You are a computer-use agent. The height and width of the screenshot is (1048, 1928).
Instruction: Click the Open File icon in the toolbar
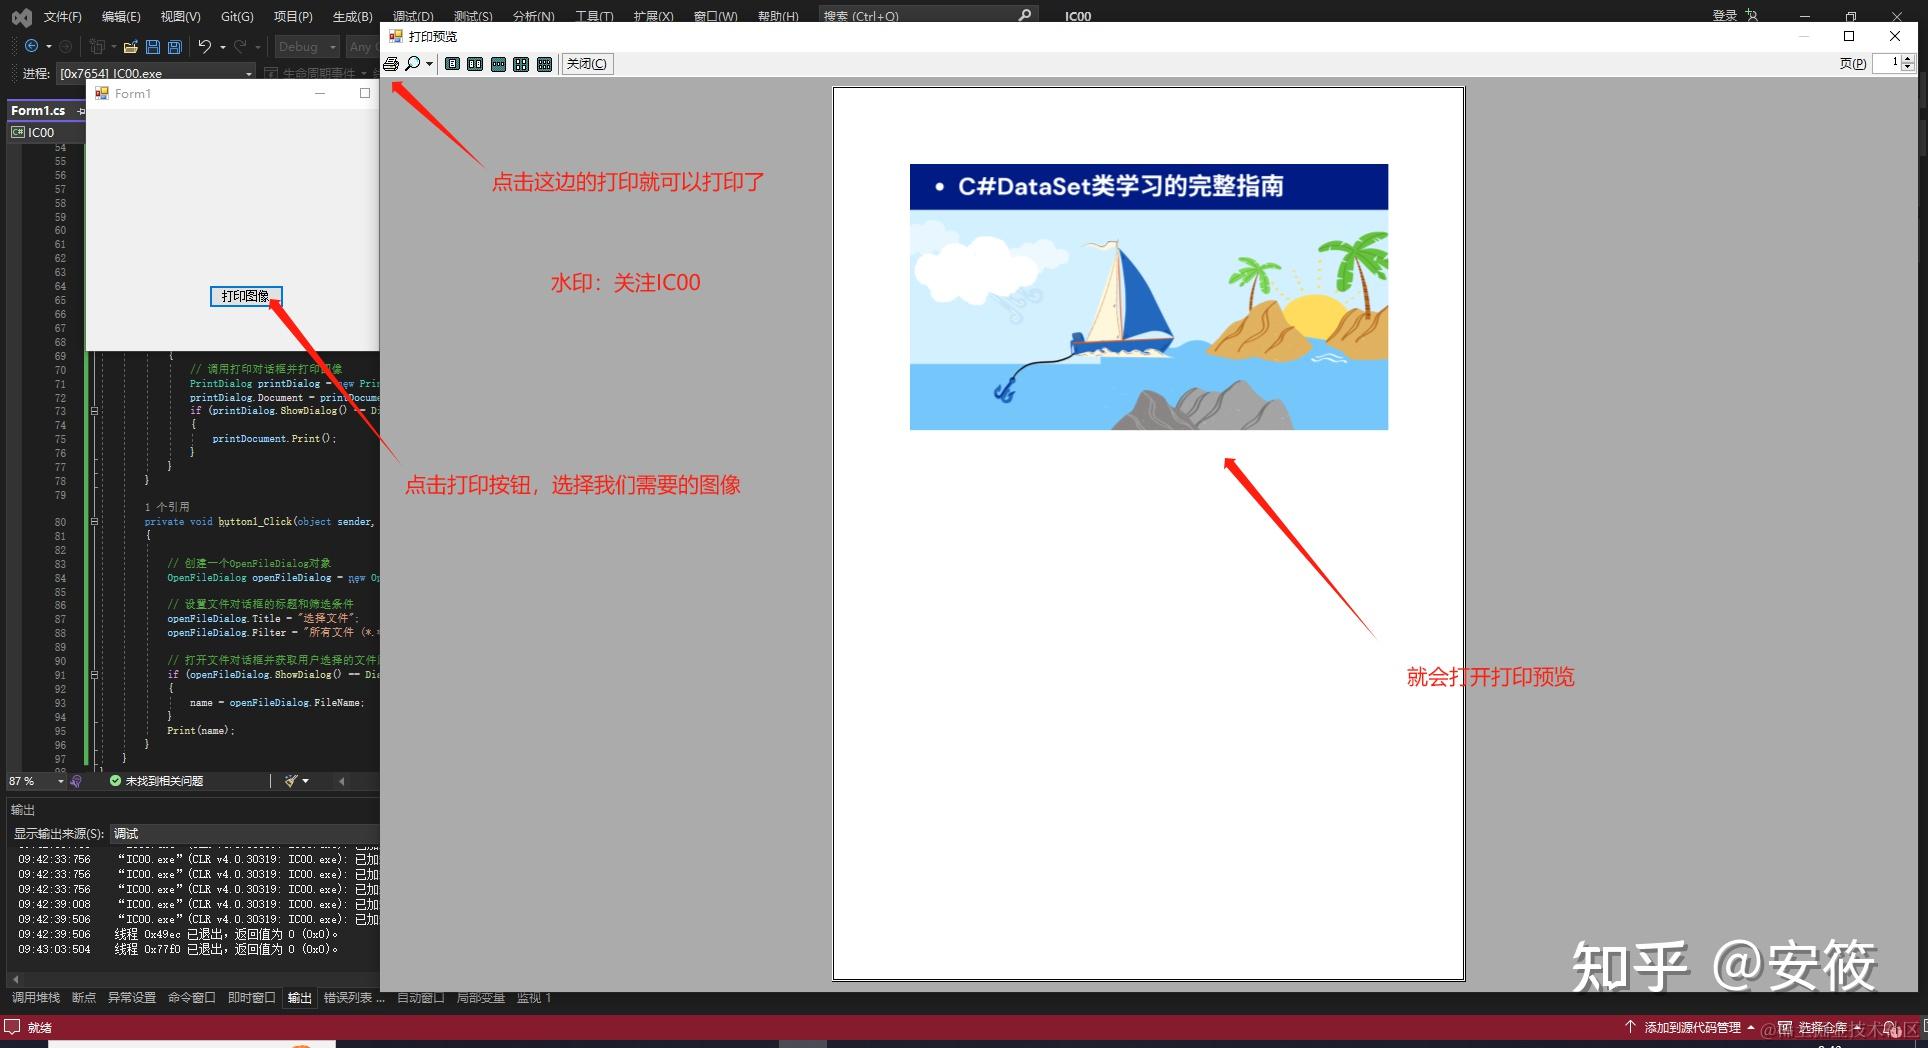(131, 47)
